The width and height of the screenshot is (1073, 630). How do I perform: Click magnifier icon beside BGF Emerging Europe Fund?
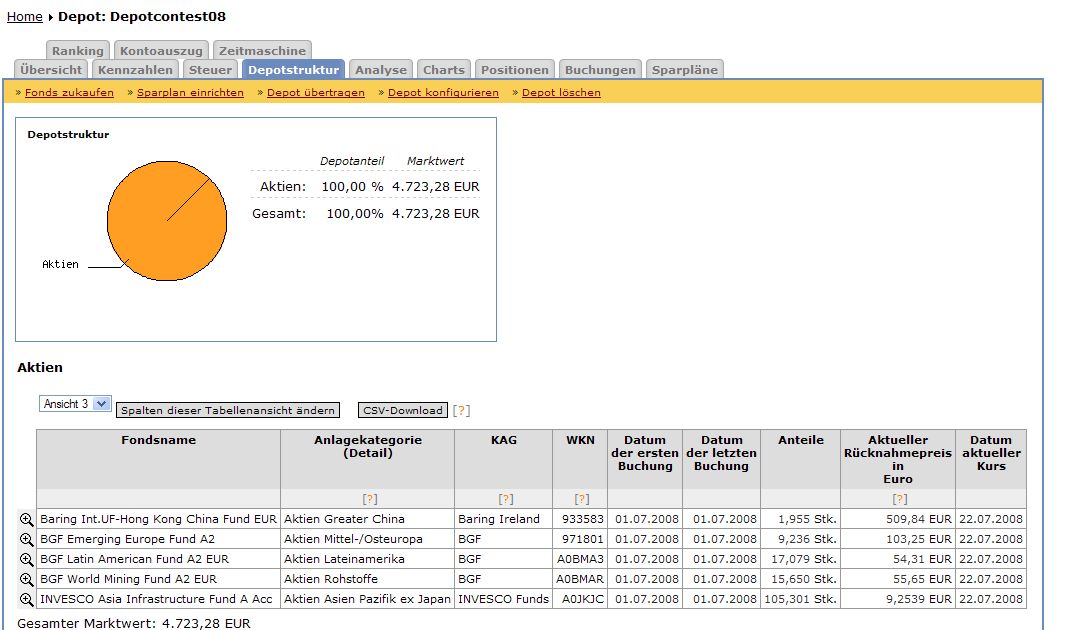coord(27,539)
